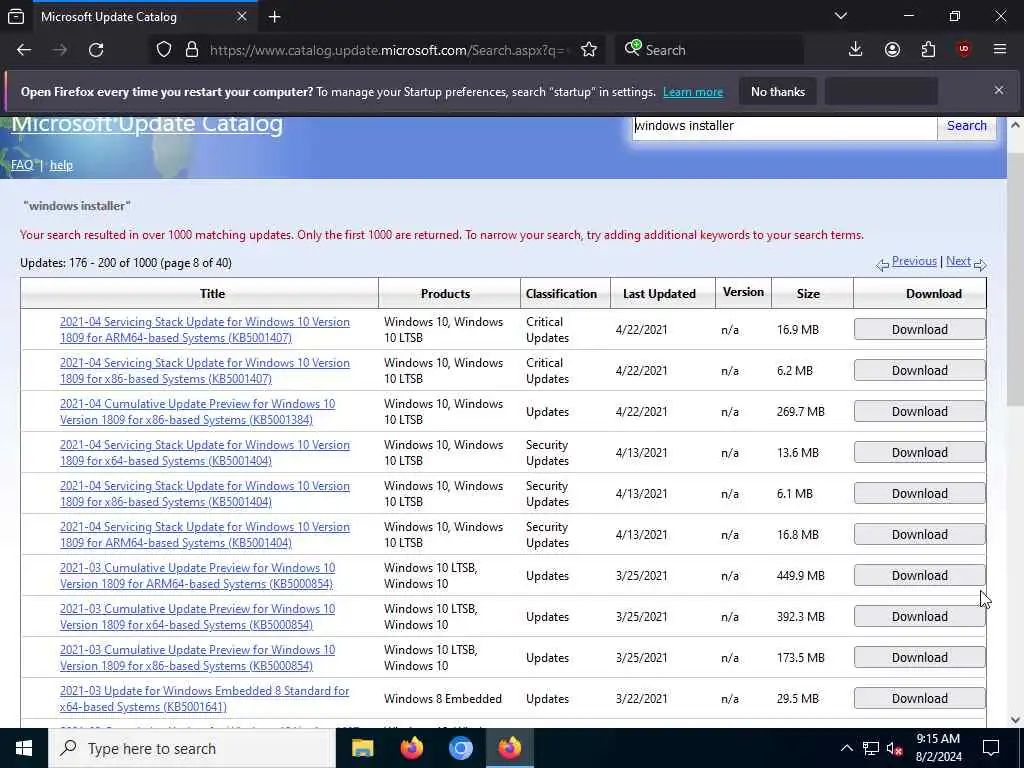Download the 6.1 MB update
This screenshot has width=1024, height=768.
pos(920,493)
